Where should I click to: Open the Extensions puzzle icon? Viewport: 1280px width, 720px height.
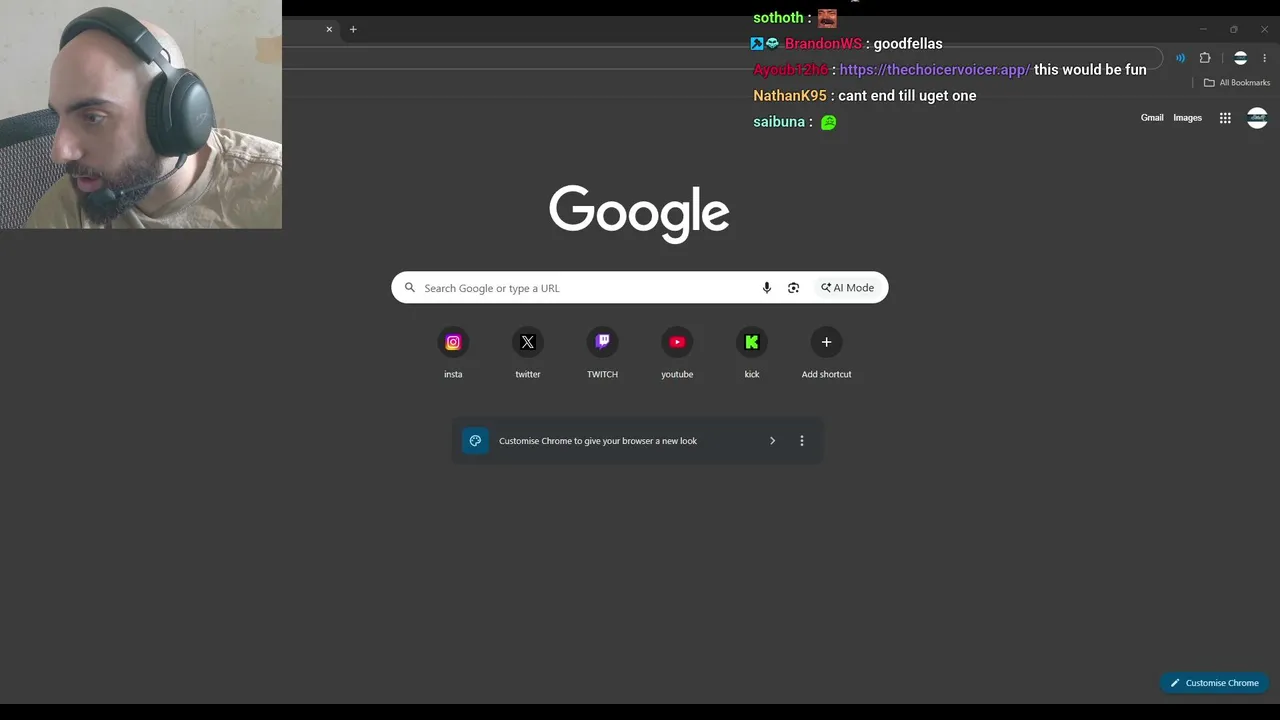pos(1205,58)
